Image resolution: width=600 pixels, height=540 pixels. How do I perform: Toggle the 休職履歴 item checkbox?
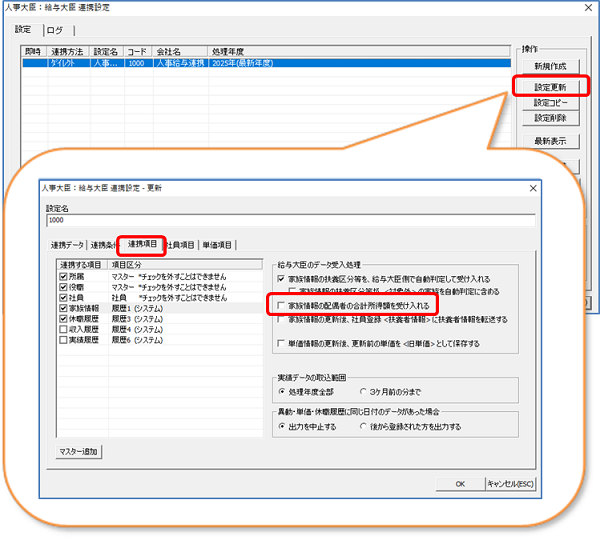click(62, 320)
